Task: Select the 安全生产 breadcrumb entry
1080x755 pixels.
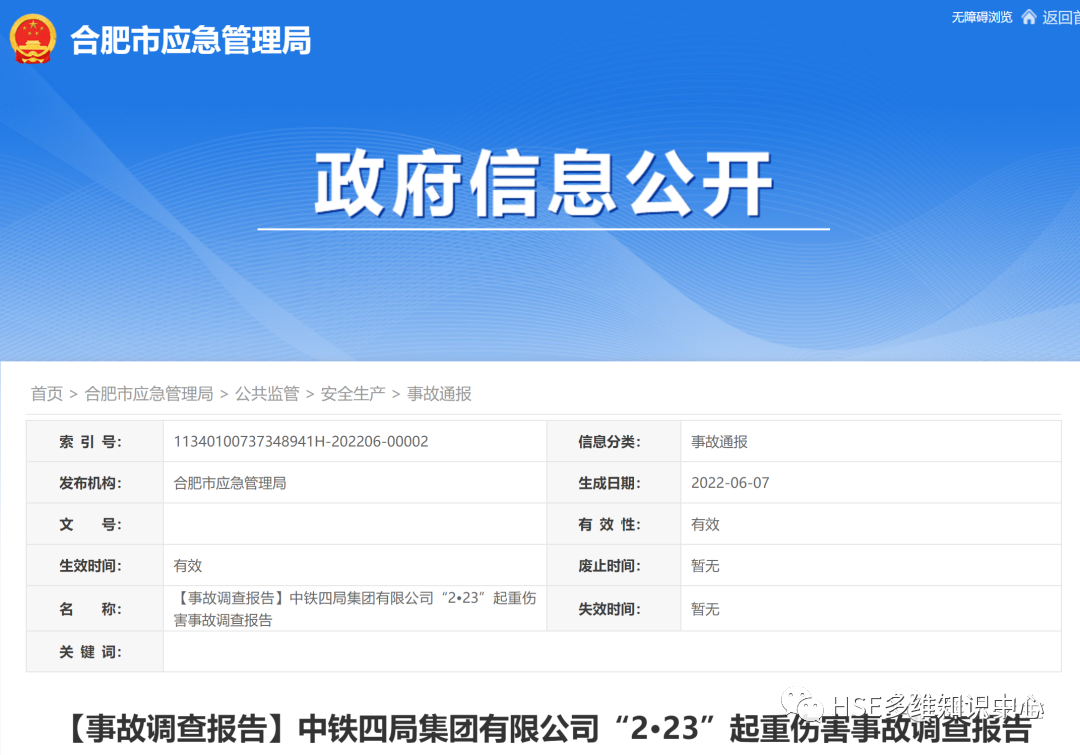Action: point(352,393)
